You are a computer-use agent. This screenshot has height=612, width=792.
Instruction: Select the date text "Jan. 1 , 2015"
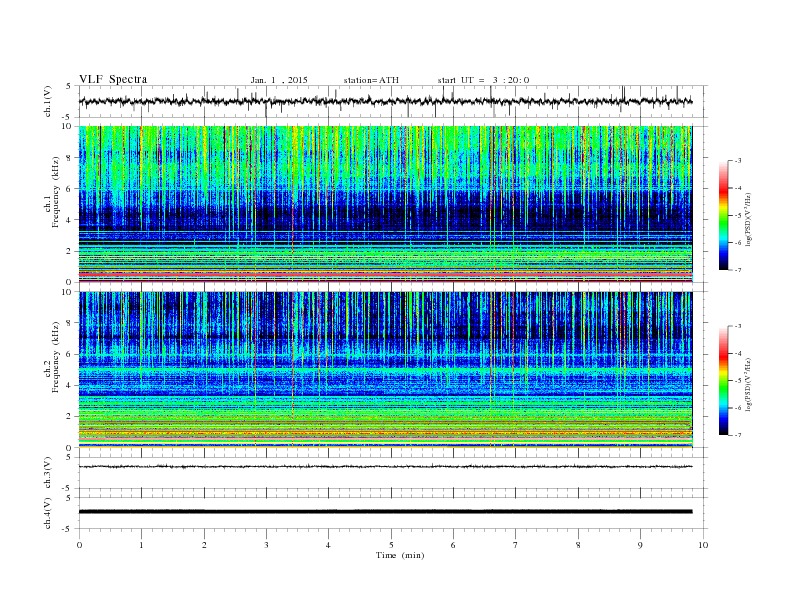click(x=279, y=80)
